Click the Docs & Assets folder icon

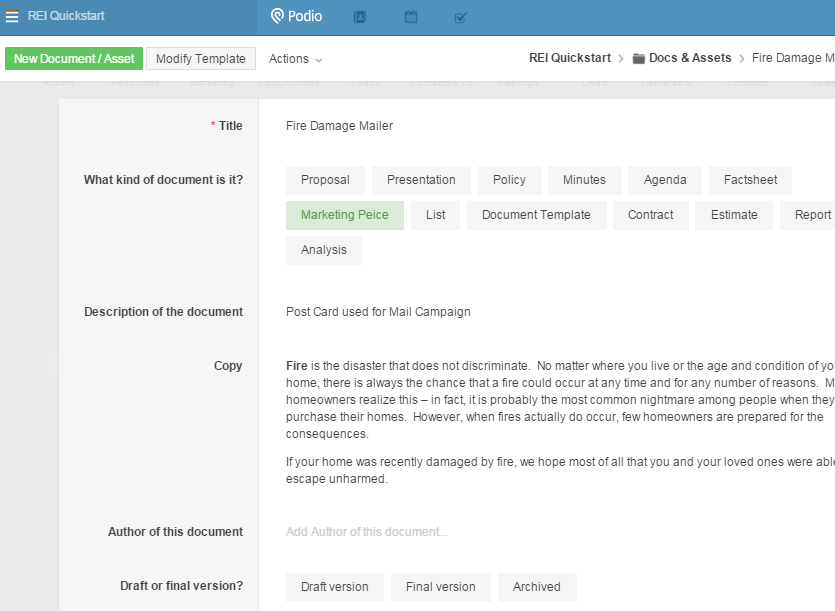pos(639,59)
